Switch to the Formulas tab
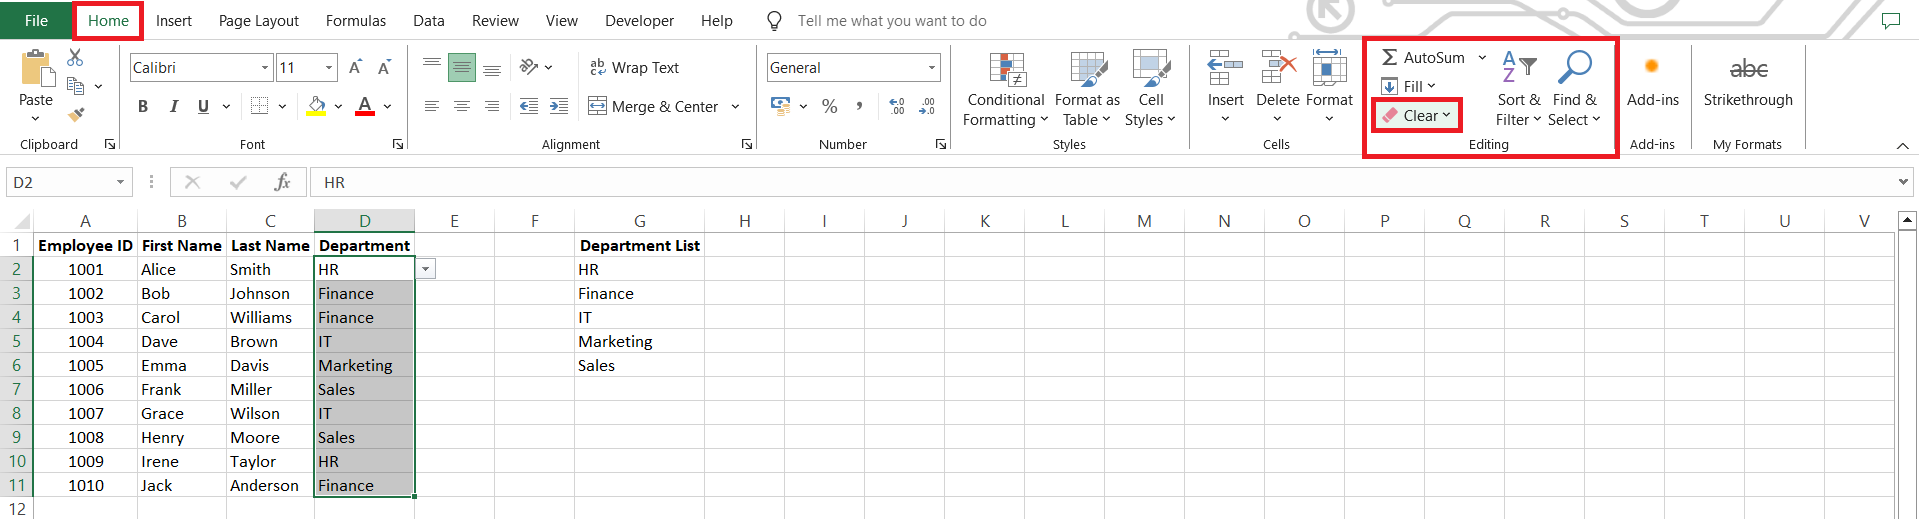Viewport: 1919px width, 519px height. (356, 20)
